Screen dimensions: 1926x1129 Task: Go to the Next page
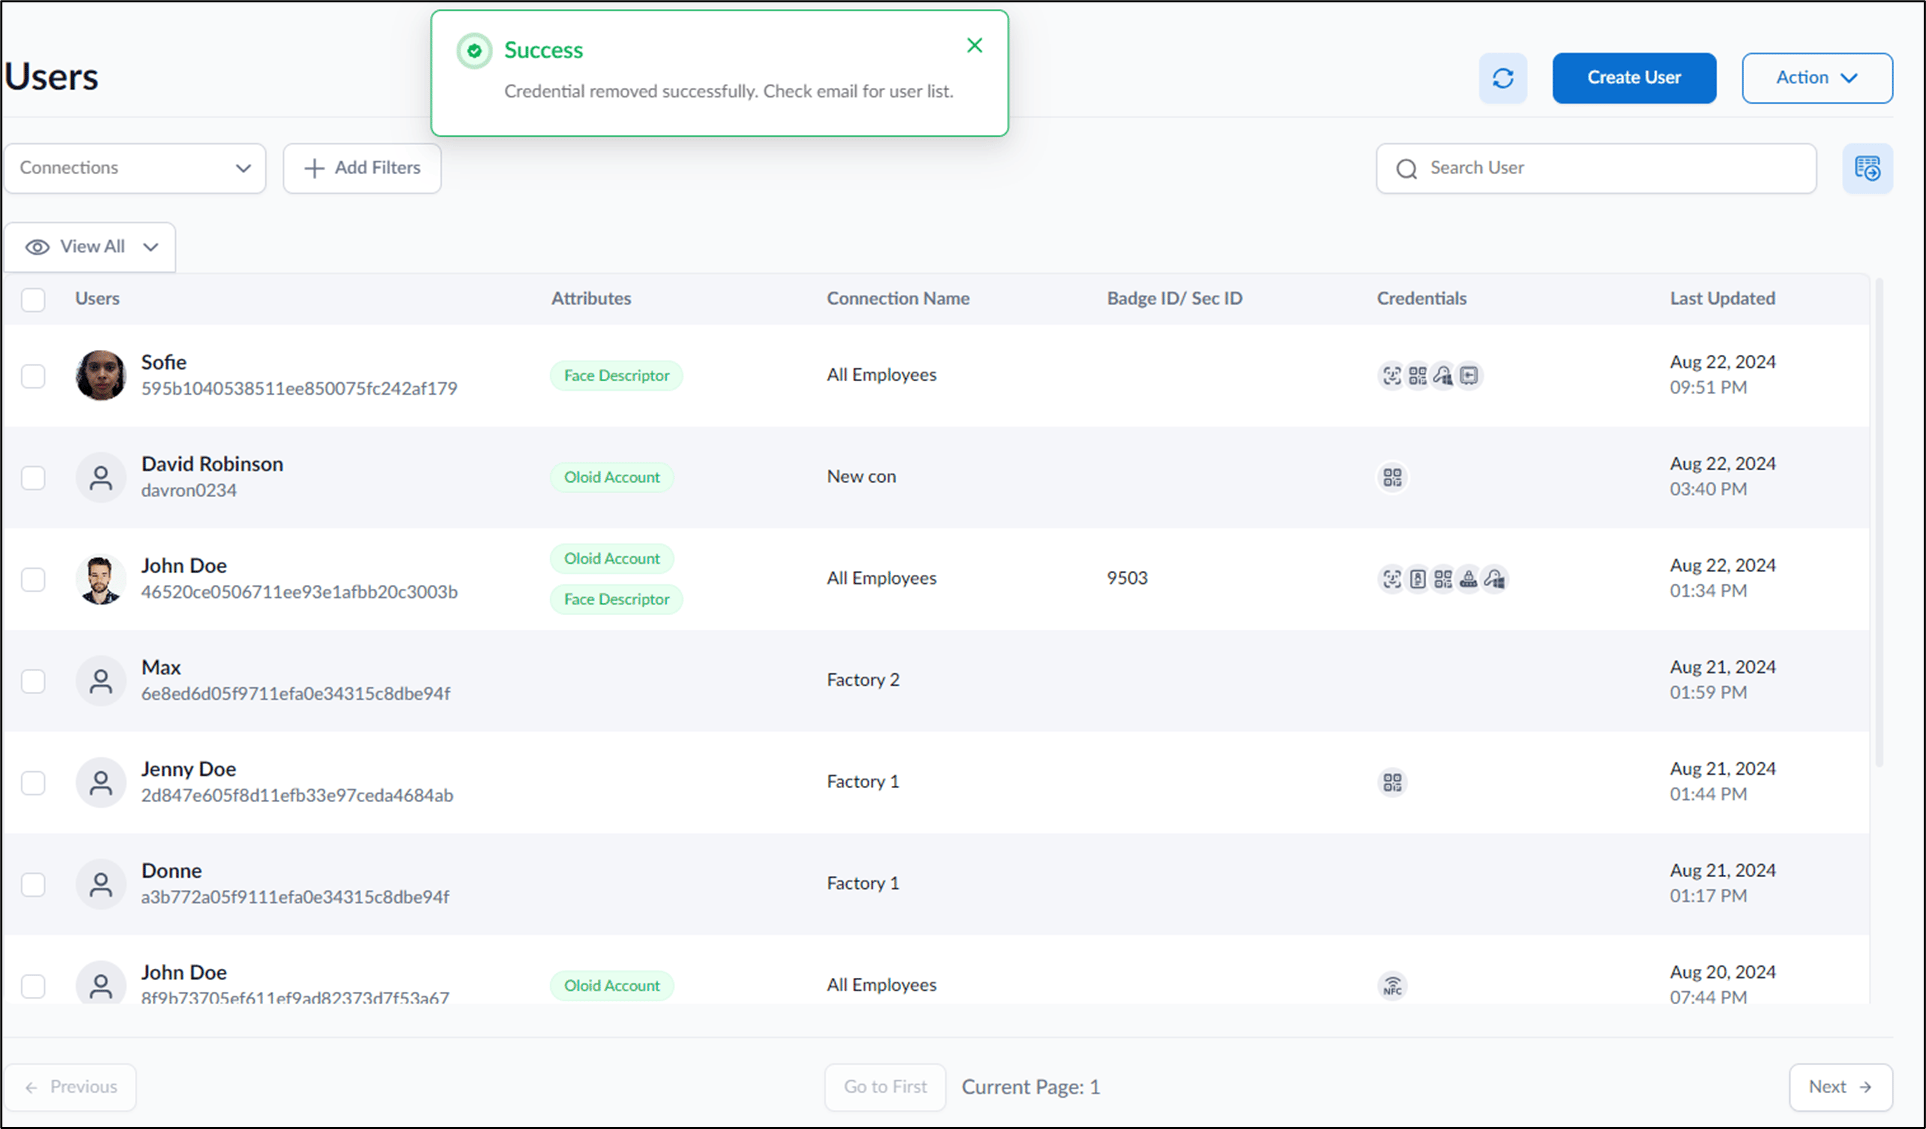pyautogui.click(x=1840, y=1087)
